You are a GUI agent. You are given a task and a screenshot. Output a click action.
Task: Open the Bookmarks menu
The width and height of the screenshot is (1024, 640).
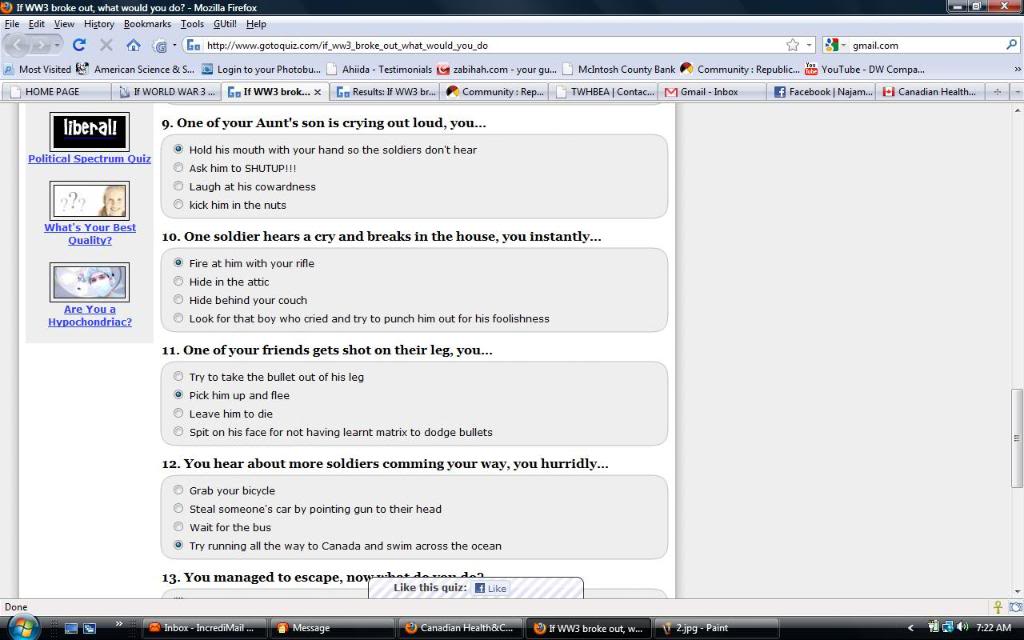pyautogui.click(x=147, y=23)
